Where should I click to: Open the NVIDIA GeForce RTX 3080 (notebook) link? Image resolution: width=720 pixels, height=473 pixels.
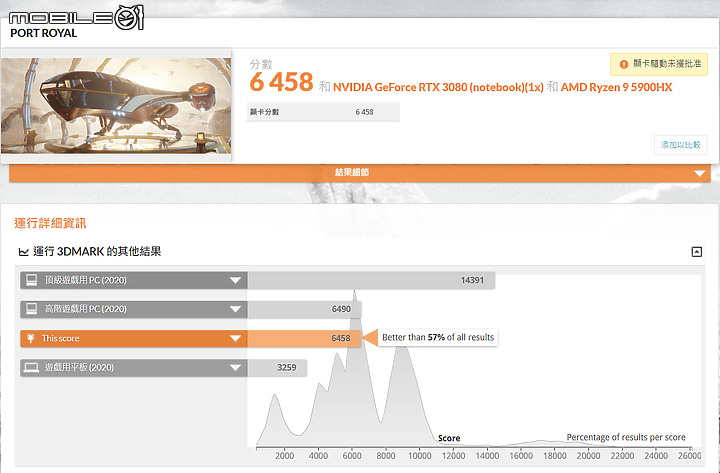[438, 87]
